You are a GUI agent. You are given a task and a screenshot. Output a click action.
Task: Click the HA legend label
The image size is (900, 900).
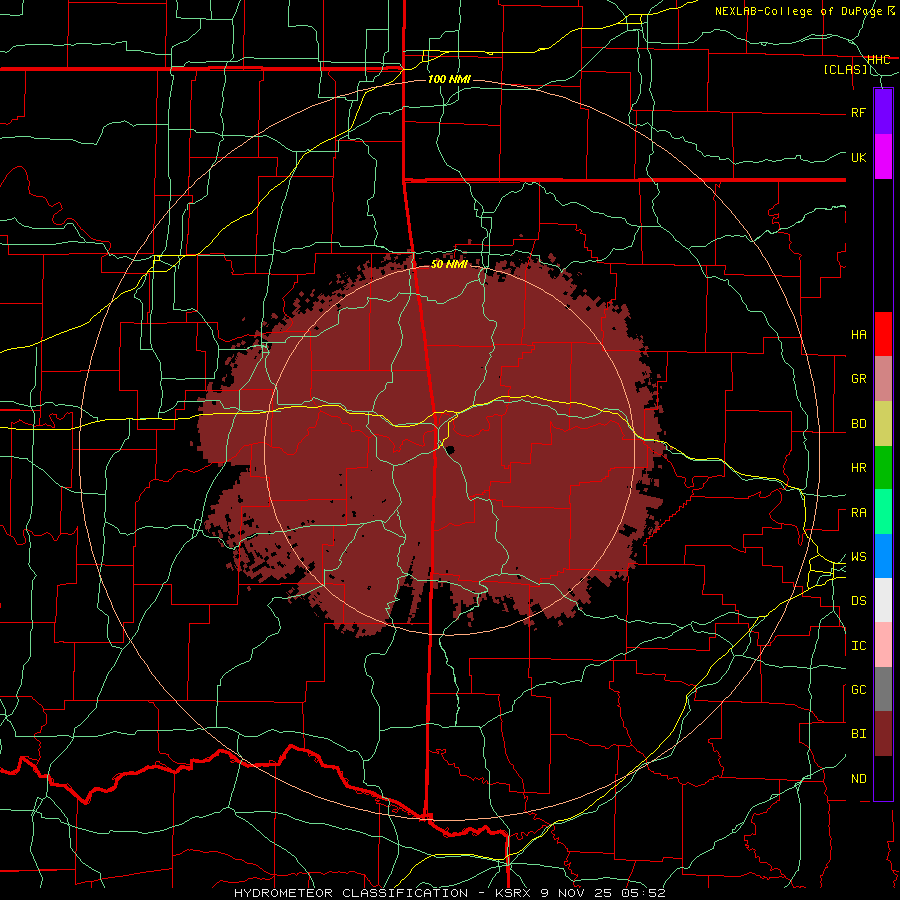858,335
